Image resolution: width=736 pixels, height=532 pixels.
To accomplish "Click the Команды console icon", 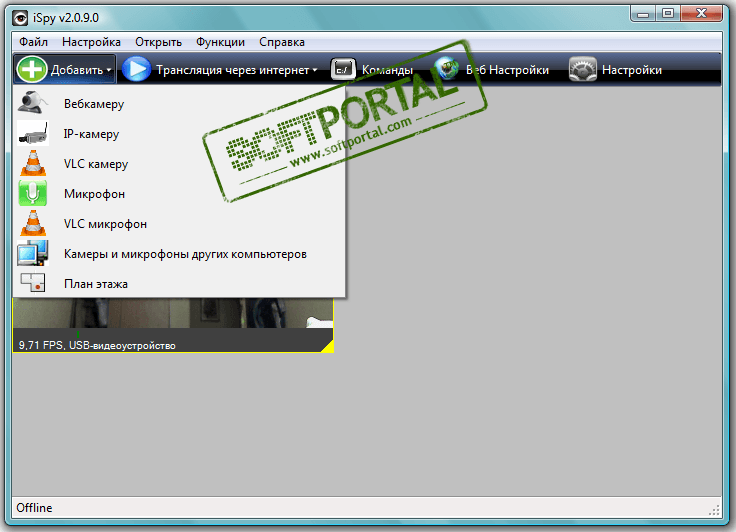I will click(x=343, y=69).
